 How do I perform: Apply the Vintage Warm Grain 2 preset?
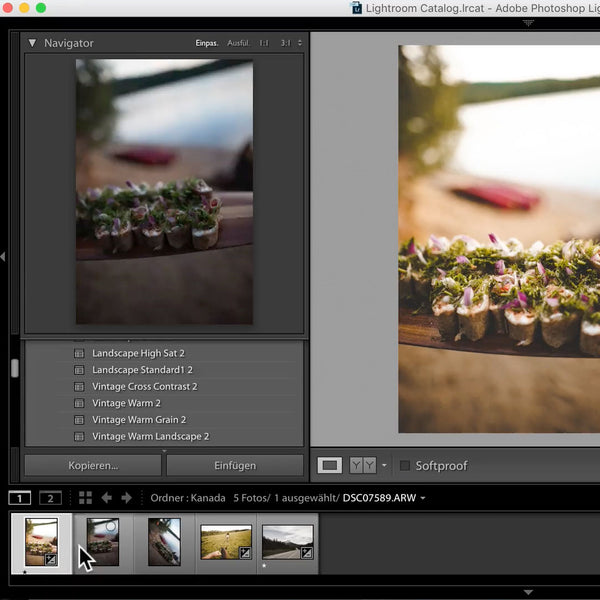click(139, 420)
